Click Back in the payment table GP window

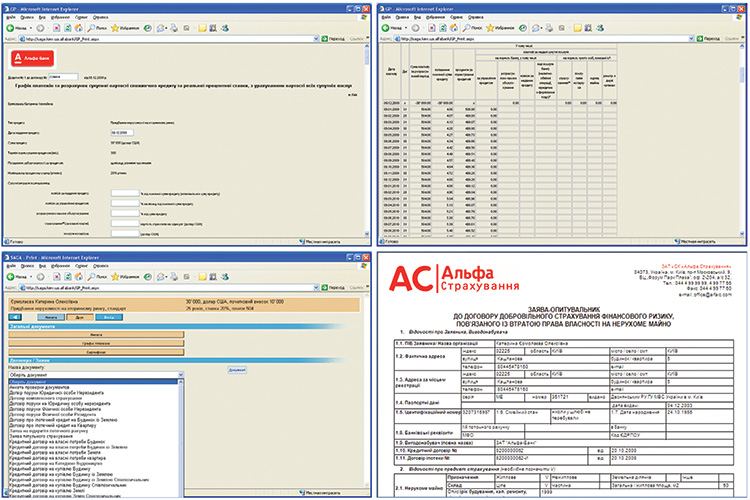click(392, 28)
